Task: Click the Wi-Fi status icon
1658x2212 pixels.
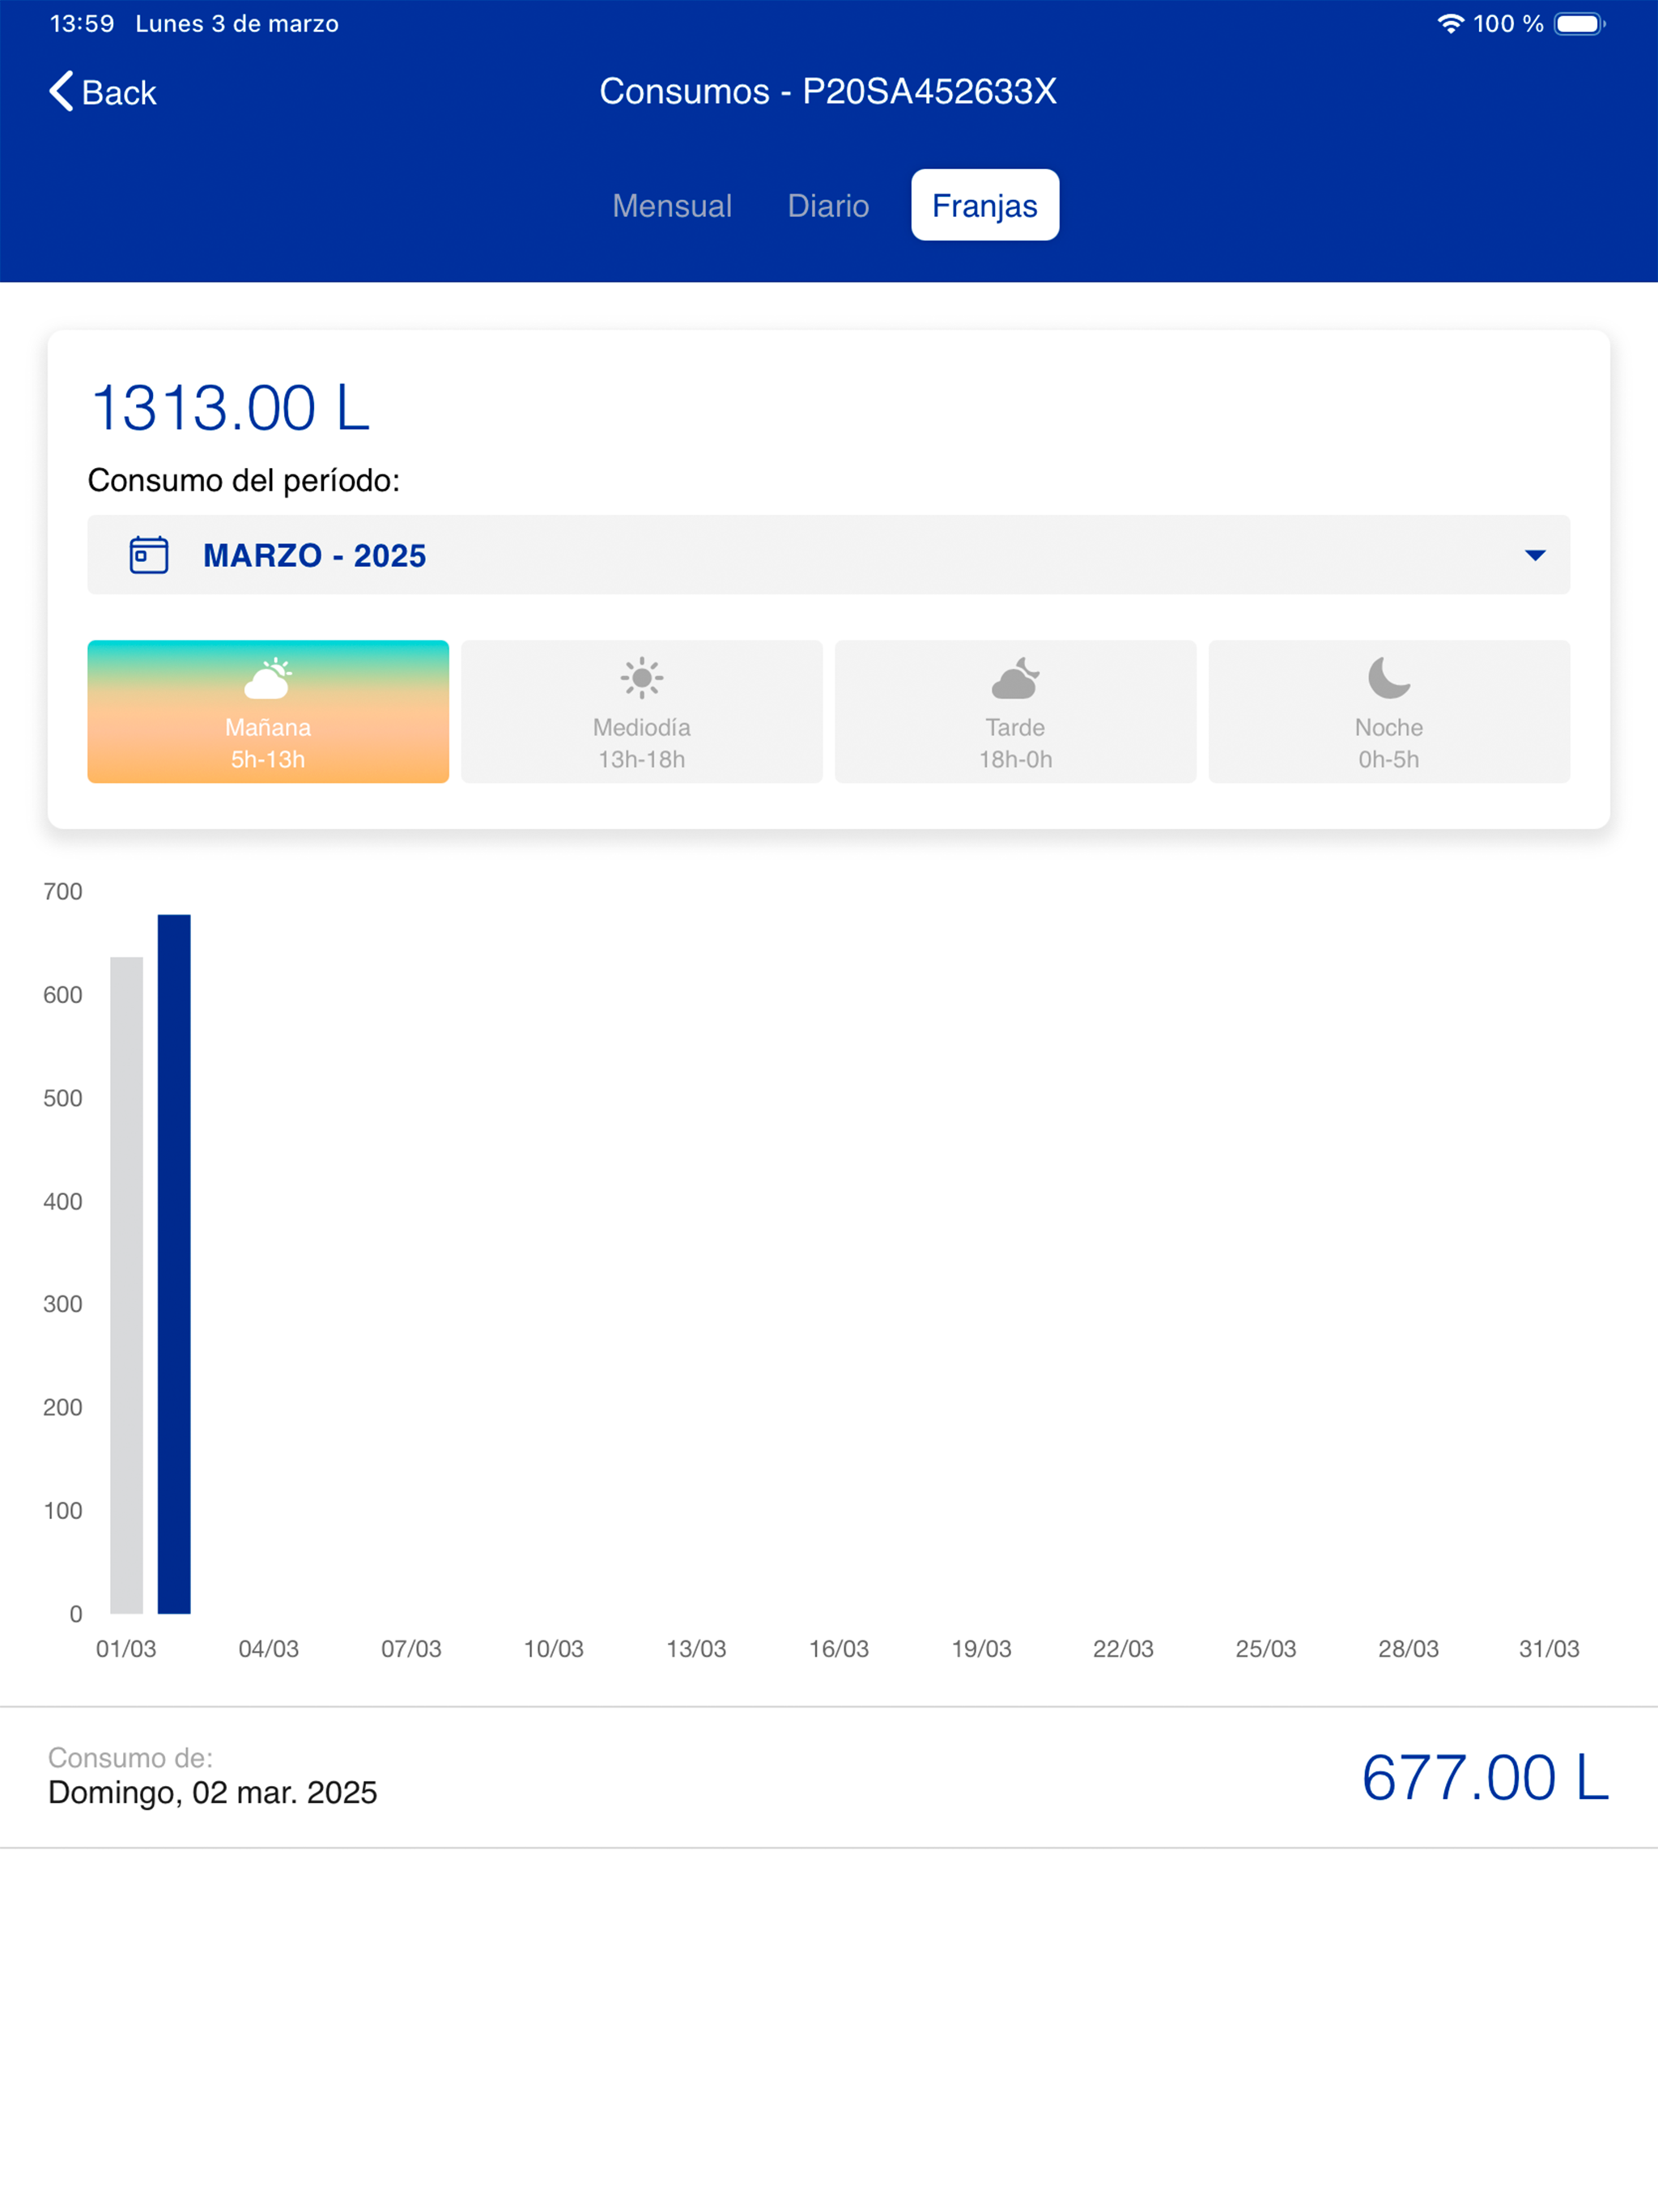Action: tap(1450, 24)
